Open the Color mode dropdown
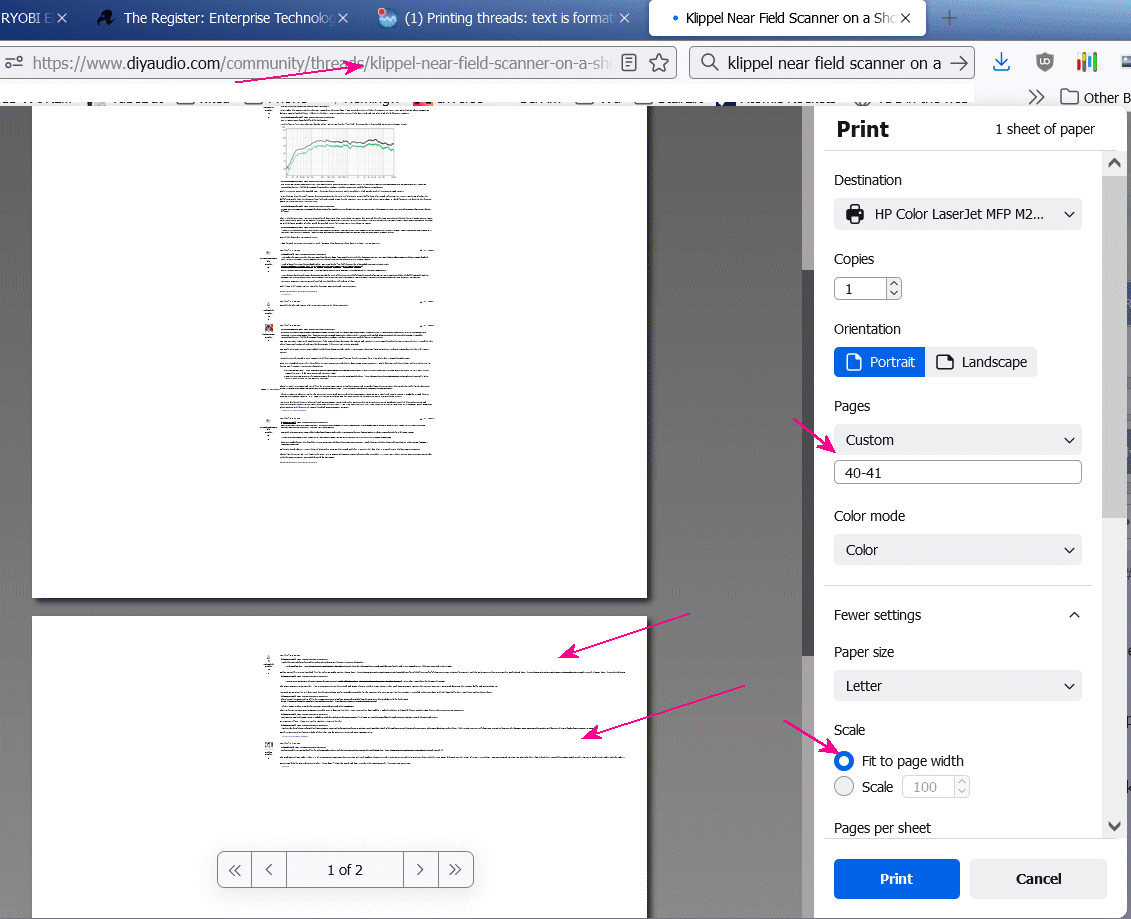Viewport: 1131px width, 919px height. pyautogui.click(x=957, y=550)
